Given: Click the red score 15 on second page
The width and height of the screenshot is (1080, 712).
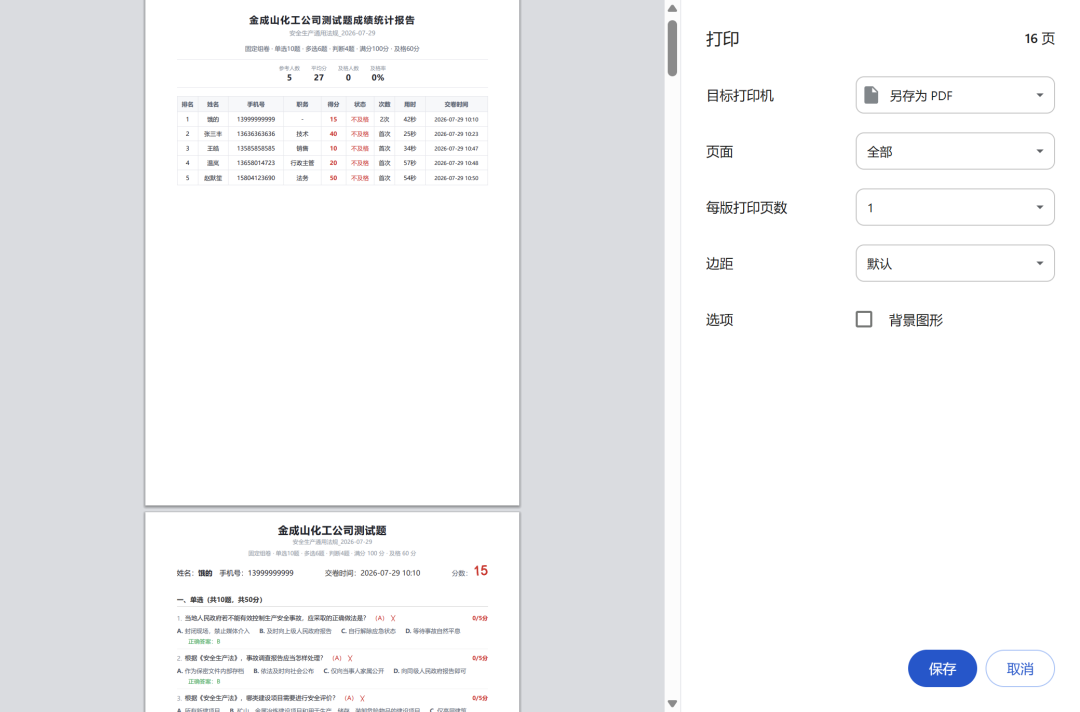Looking at the screenshot, I should coord(480,571).
